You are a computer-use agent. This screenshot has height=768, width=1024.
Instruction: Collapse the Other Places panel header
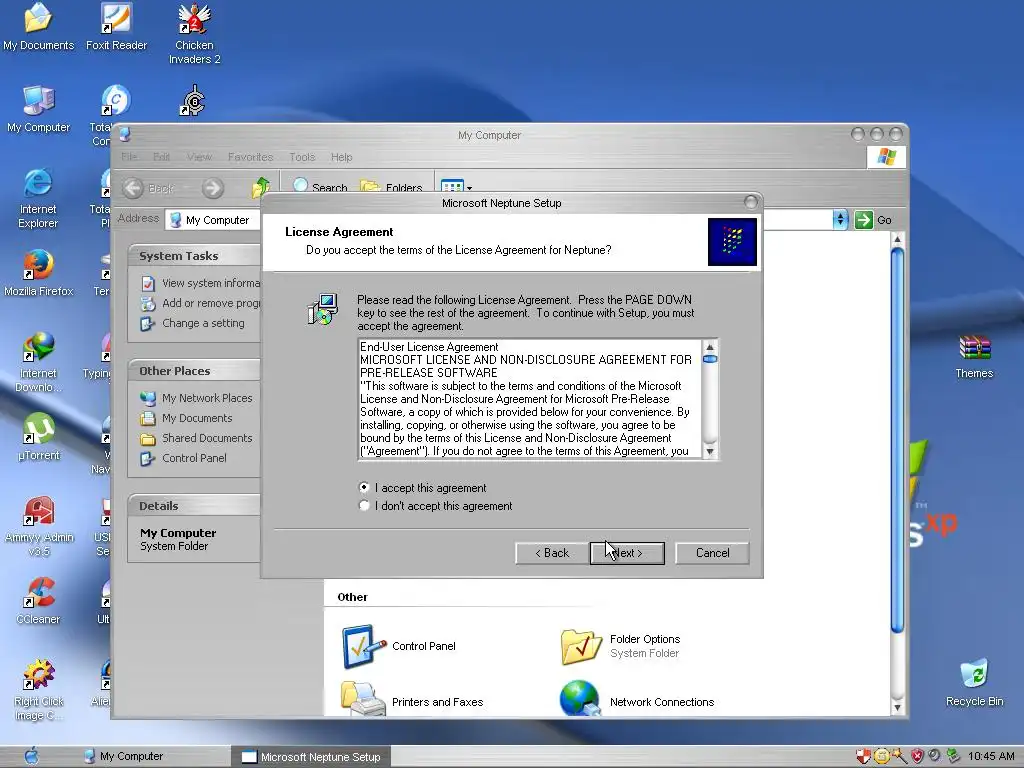[195, 370]
